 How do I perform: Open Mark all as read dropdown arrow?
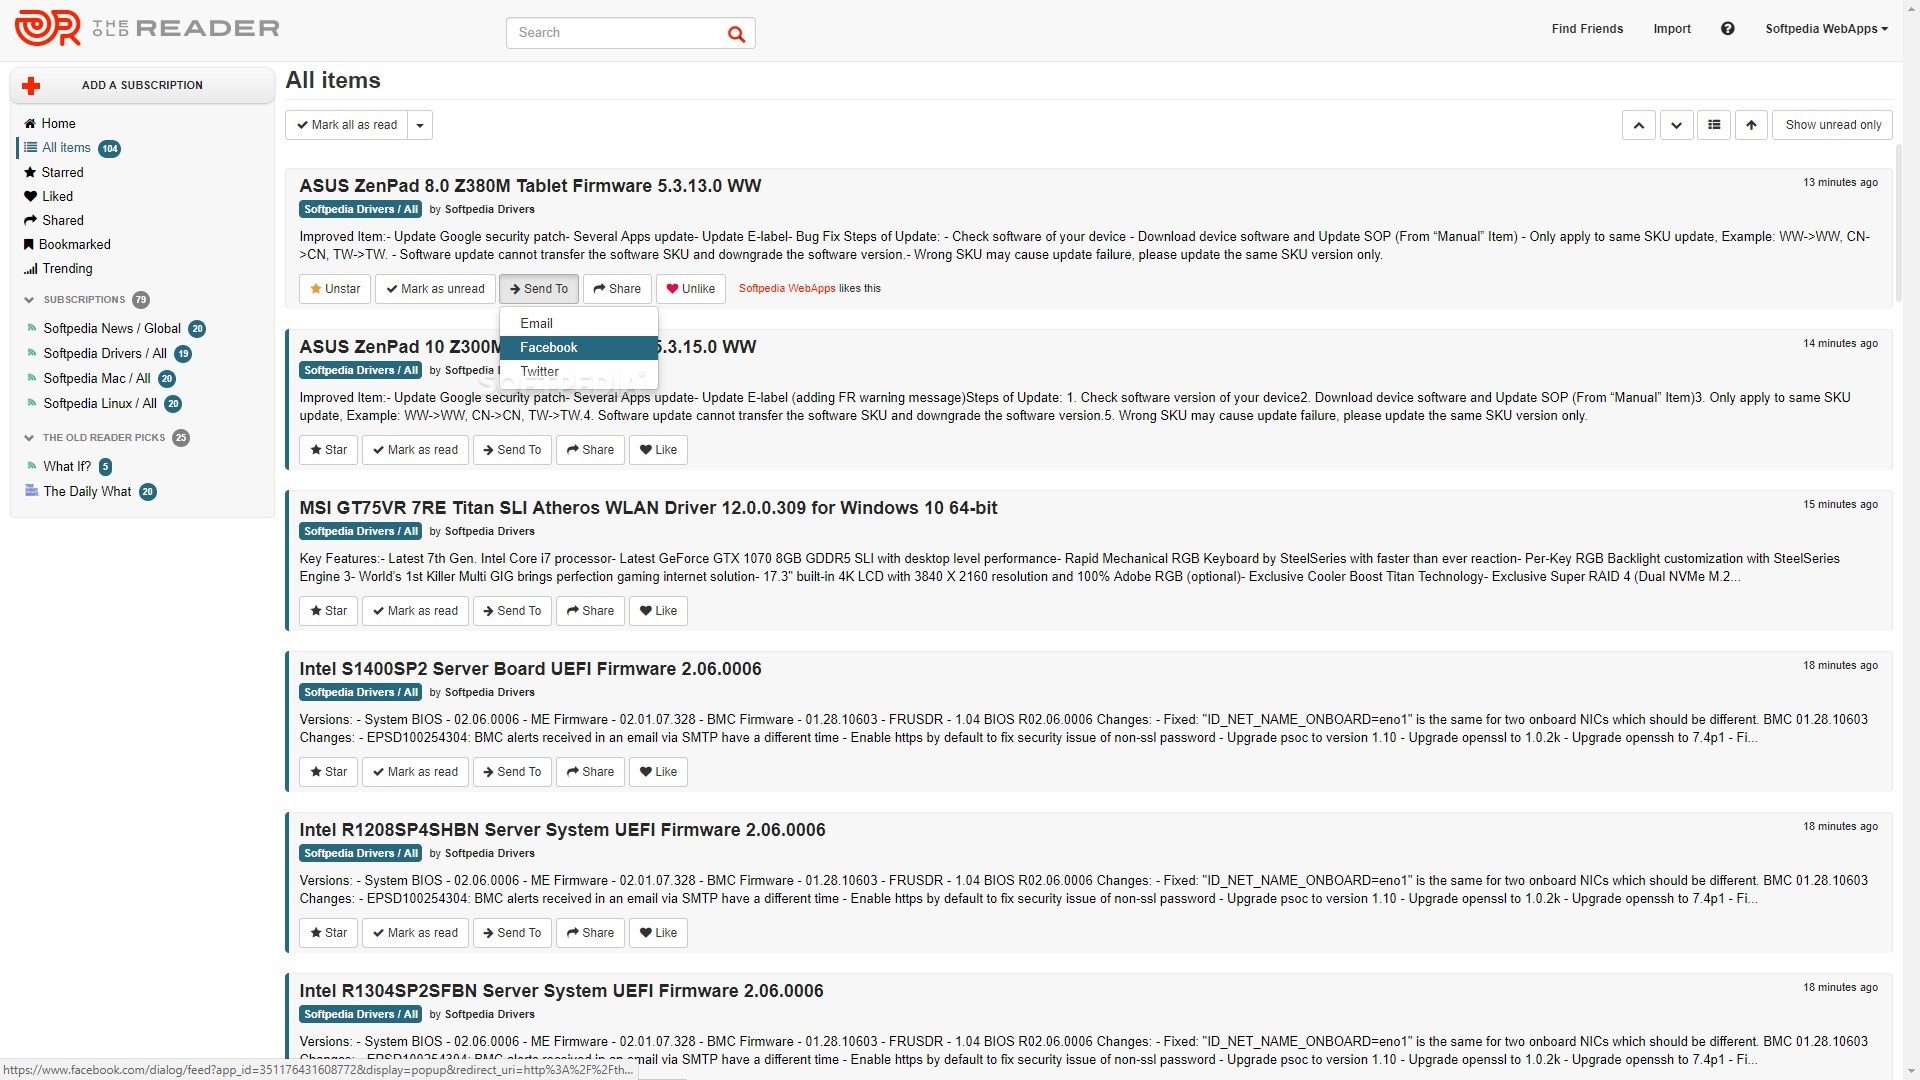420,125
